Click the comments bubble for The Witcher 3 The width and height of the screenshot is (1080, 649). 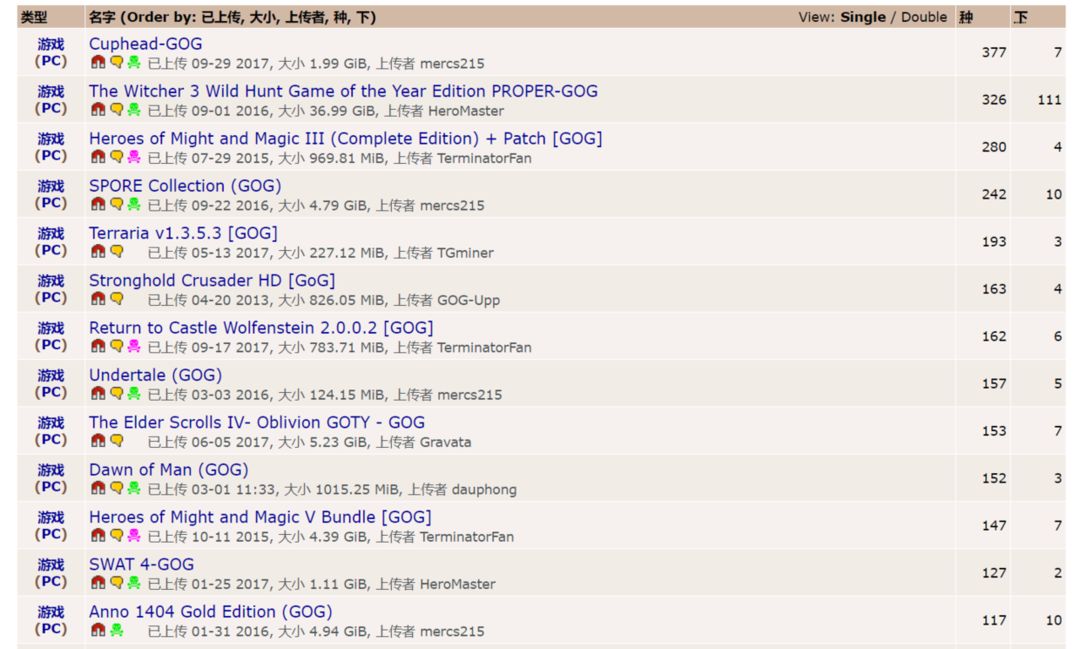116,110
